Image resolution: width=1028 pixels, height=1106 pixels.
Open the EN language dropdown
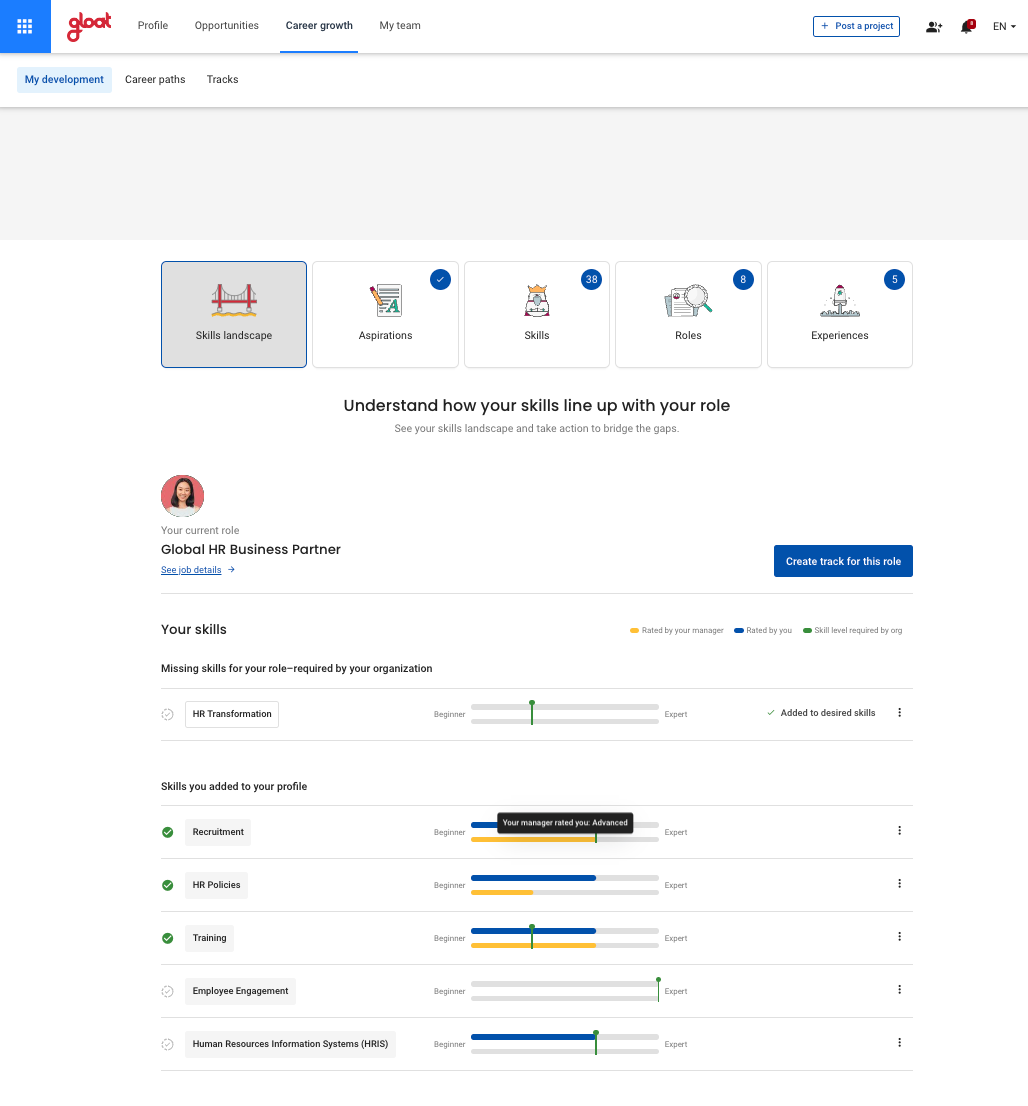point(1004,27)
